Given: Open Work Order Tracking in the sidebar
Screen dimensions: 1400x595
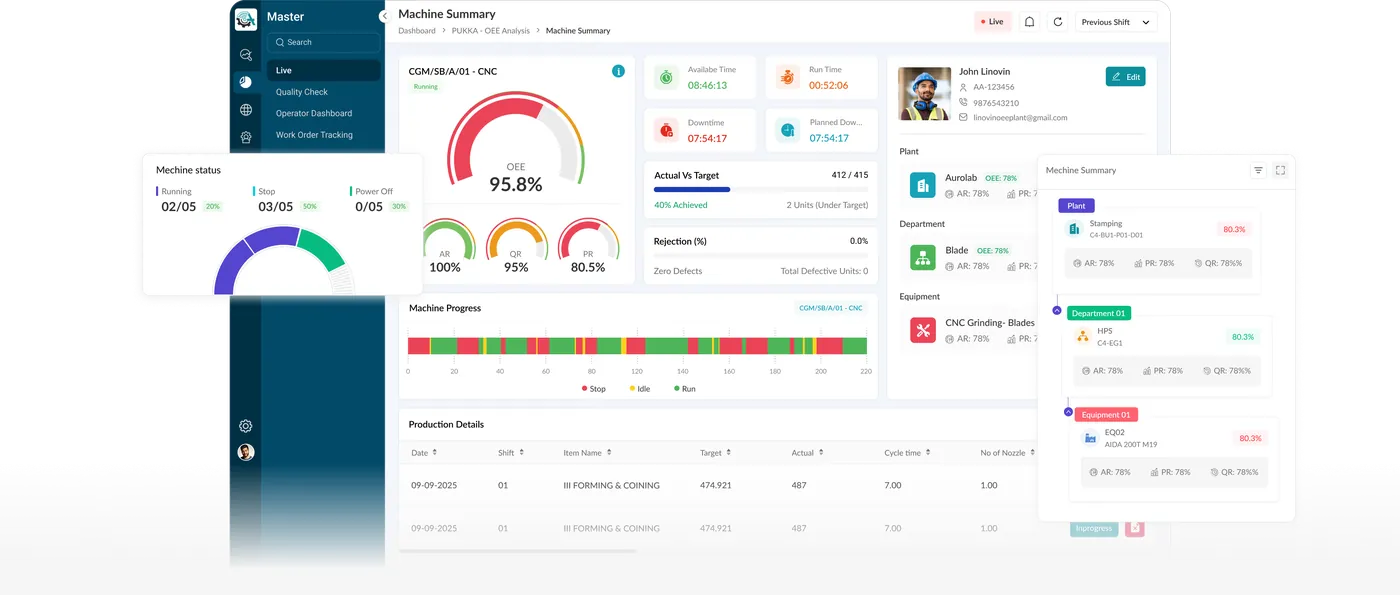Looking at the screenshot, I should [x=314, y=135].
